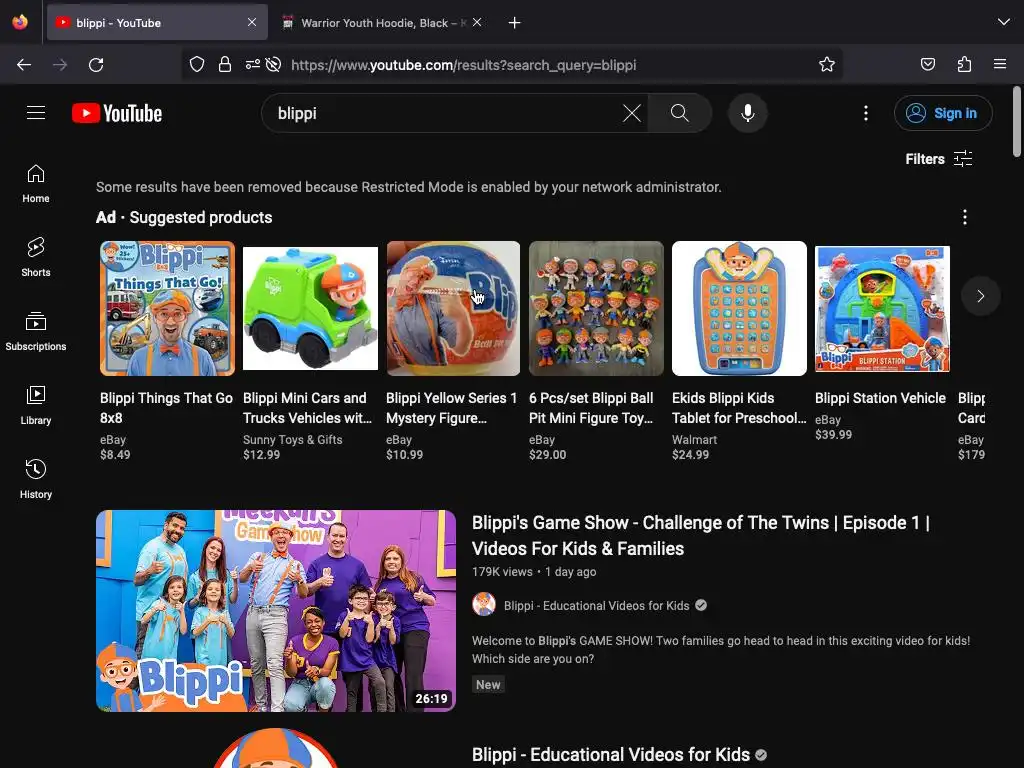Click the Firefox icon in the tab bar
The width and height of the screenshot is (1024, 768).
coord(20,22)
